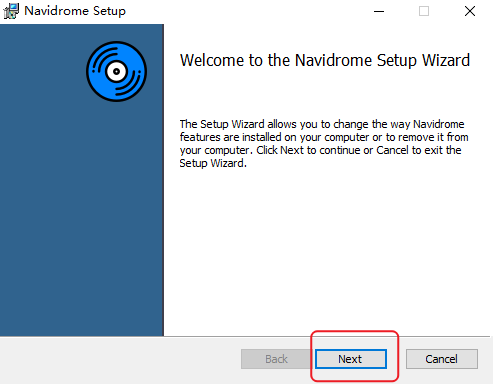Click the Welcome to Navidrome Setup Wizard heading
This screenshot has width=493, height=384.
[325, 61]
